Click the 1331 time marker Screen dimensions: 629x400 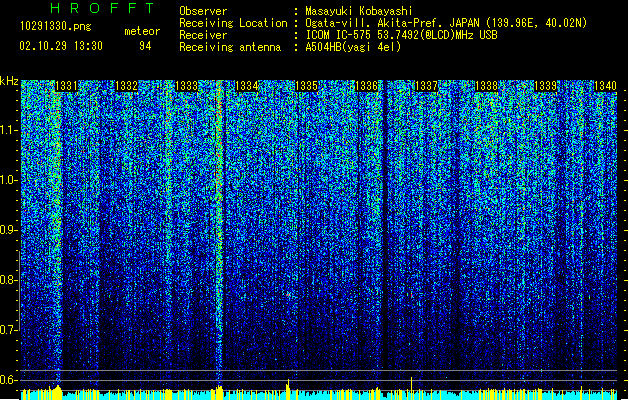[x=66, y=86]
